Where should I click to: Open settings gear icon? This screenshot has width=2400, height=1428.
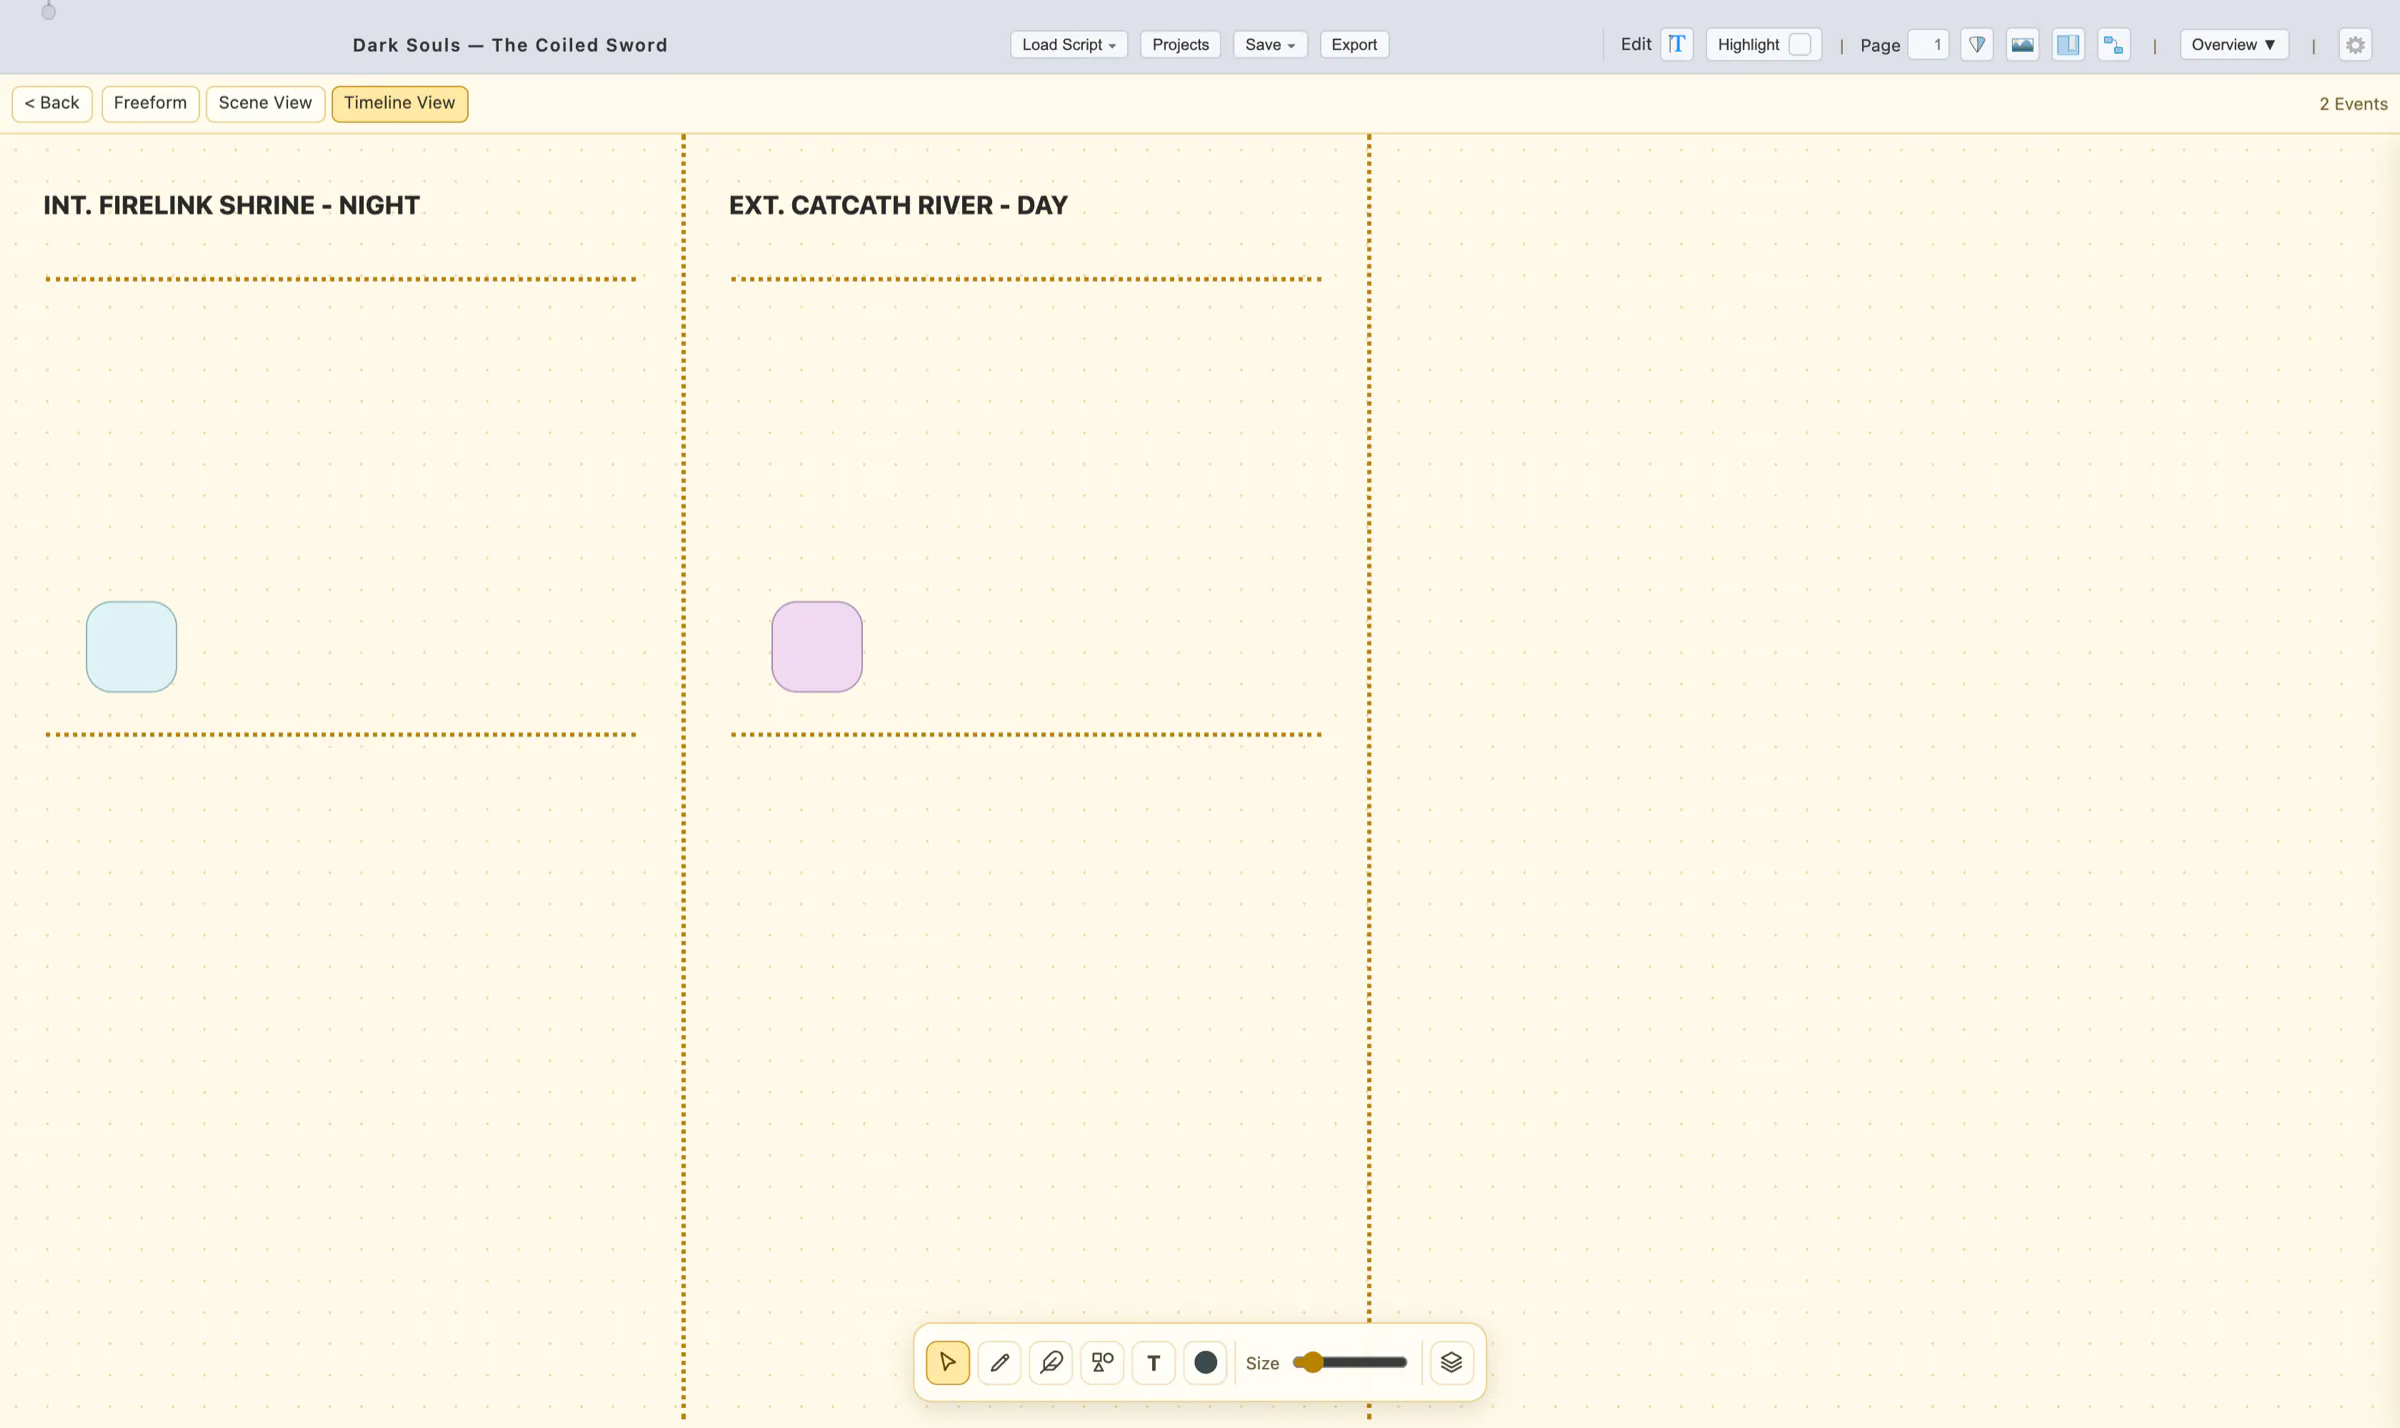(x=2356, y=44)
